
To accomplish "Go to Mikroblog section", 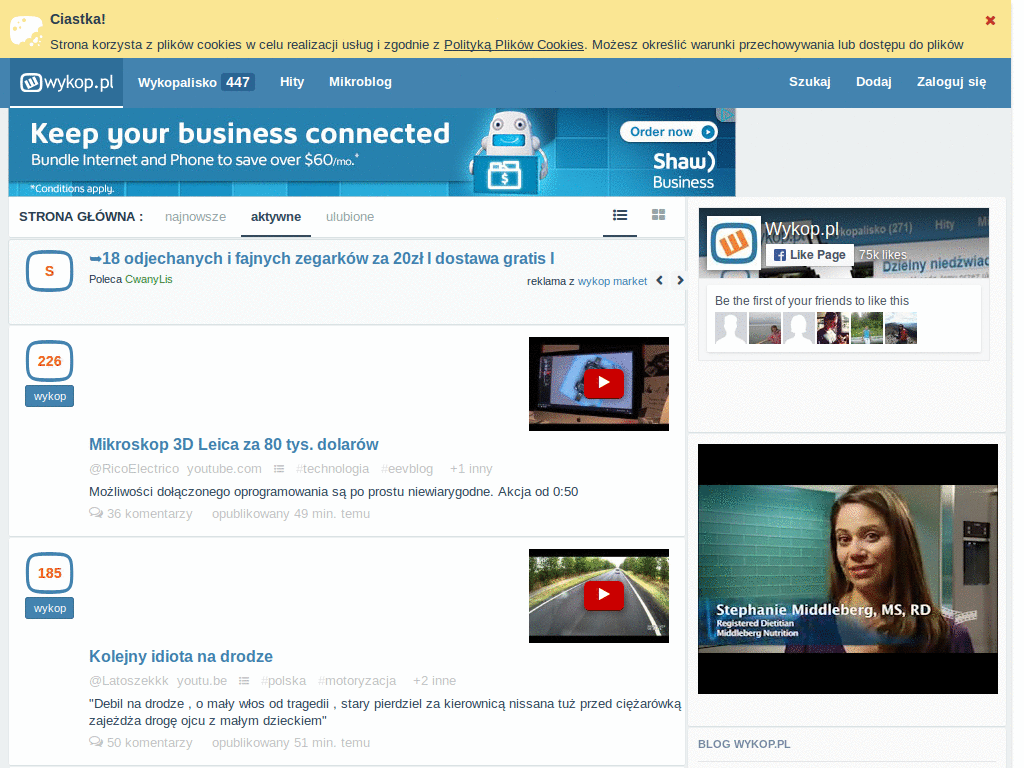I will [x=360, y=82].
